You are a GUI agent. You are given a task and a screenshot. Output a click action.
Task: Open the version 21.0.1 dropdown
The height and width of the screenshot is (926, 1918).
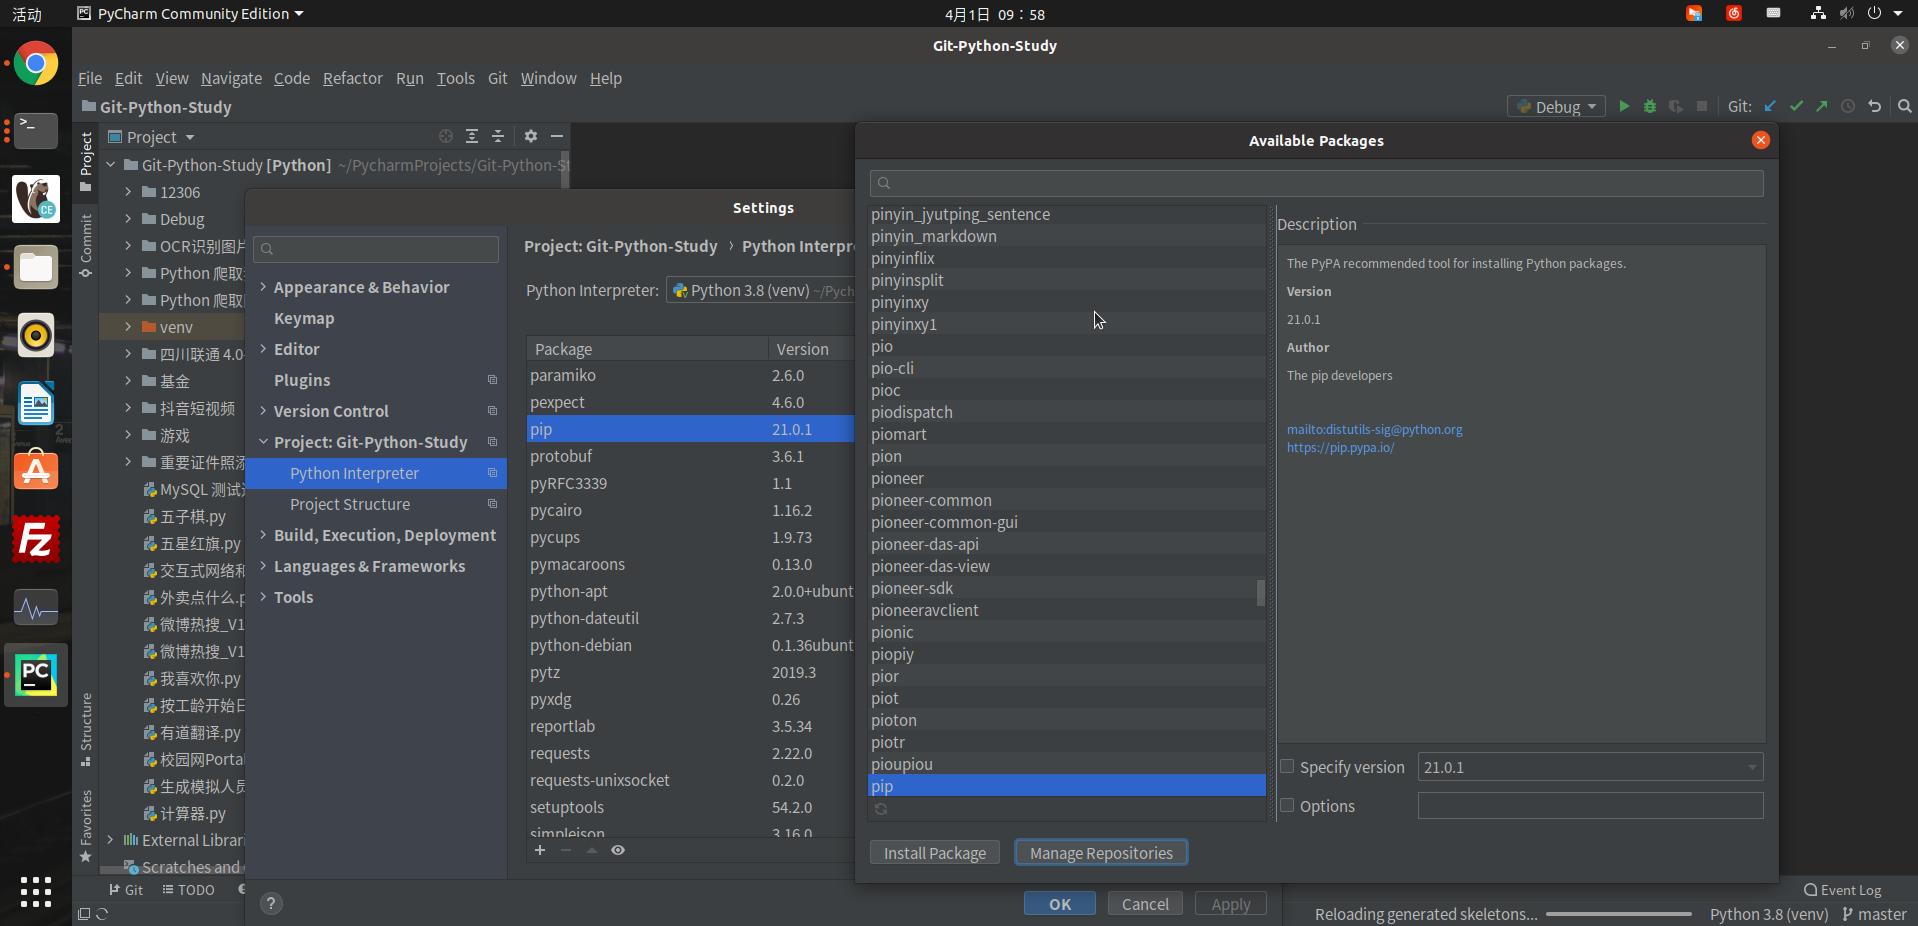point(1590,767)
